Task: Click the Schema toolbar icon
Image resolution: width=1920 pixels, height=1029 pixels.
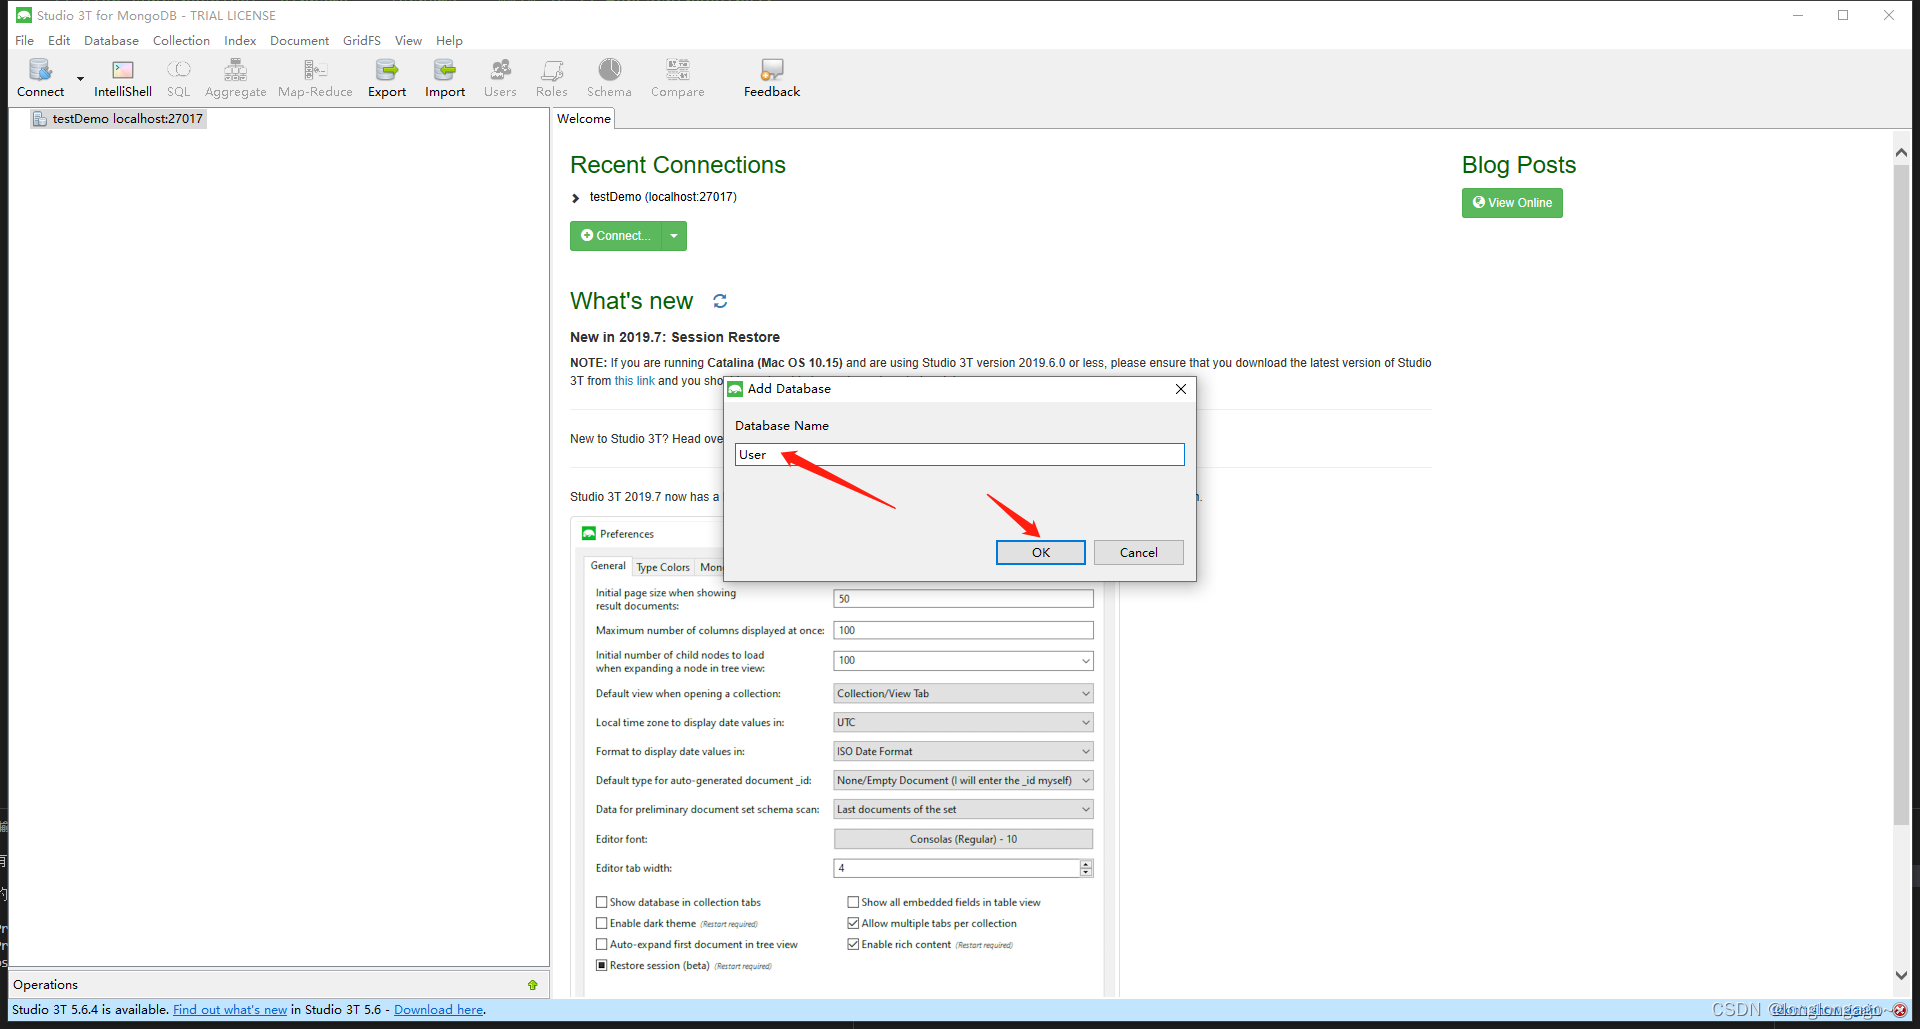Action: tap(609, 78)
